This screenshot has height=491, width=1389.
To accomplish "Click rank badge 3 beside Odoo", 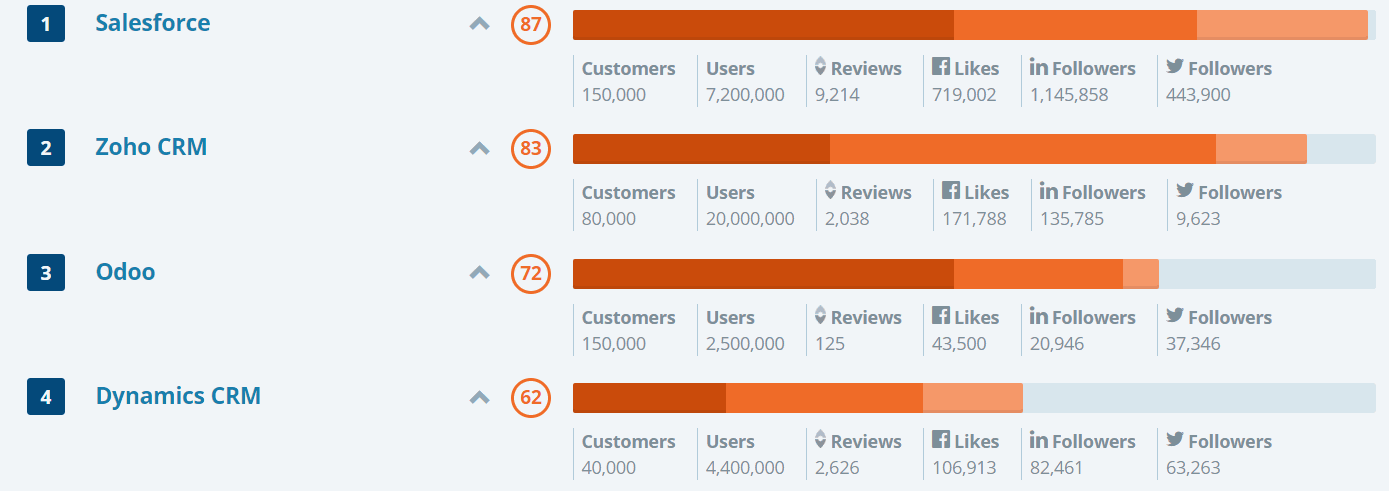I will coord(46,273).
